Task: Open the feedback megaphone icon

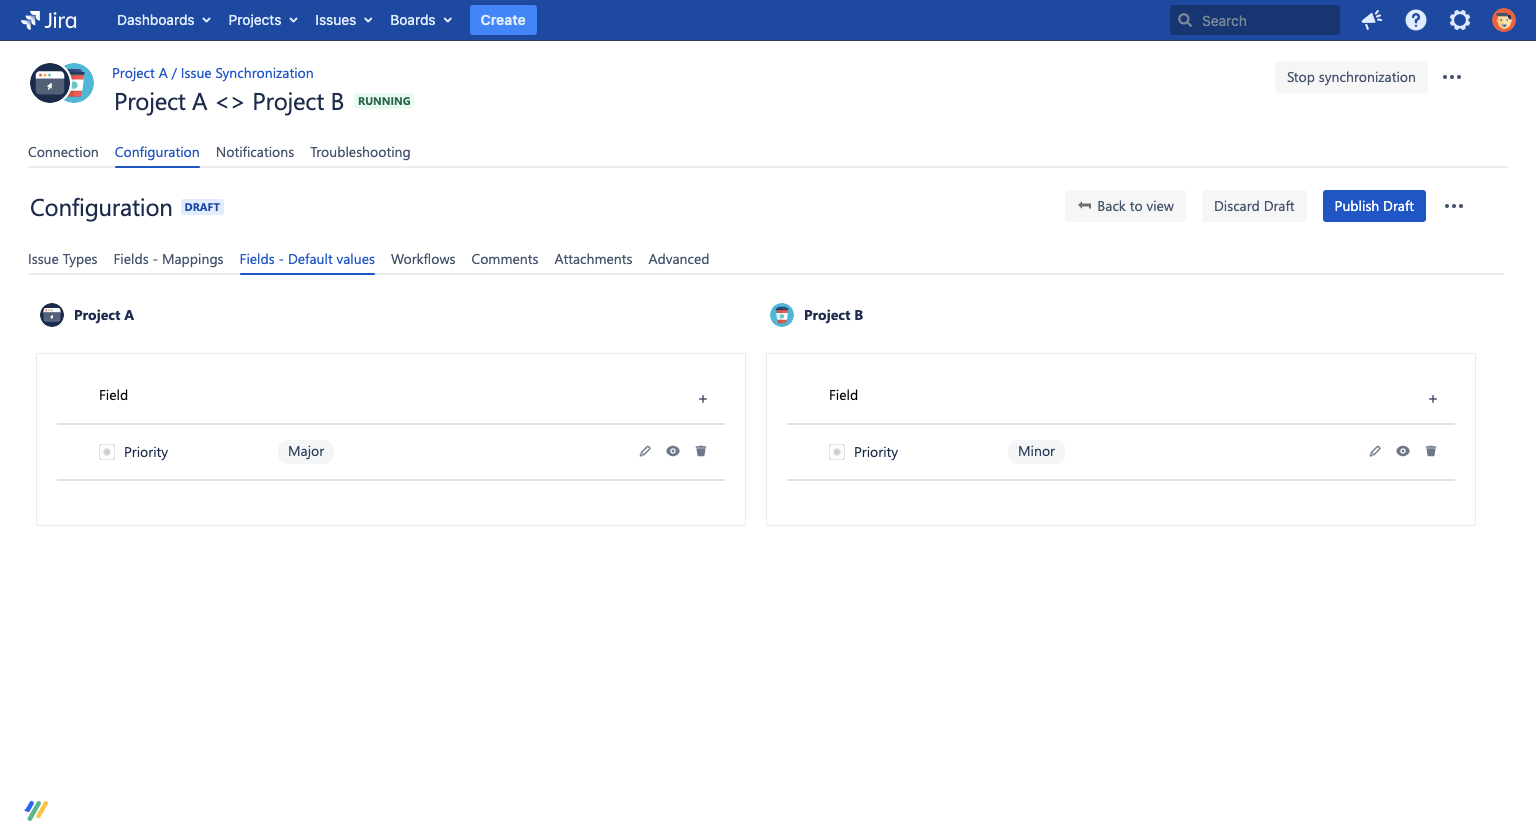Action: pyautogui.click(x=1372, y=20)
